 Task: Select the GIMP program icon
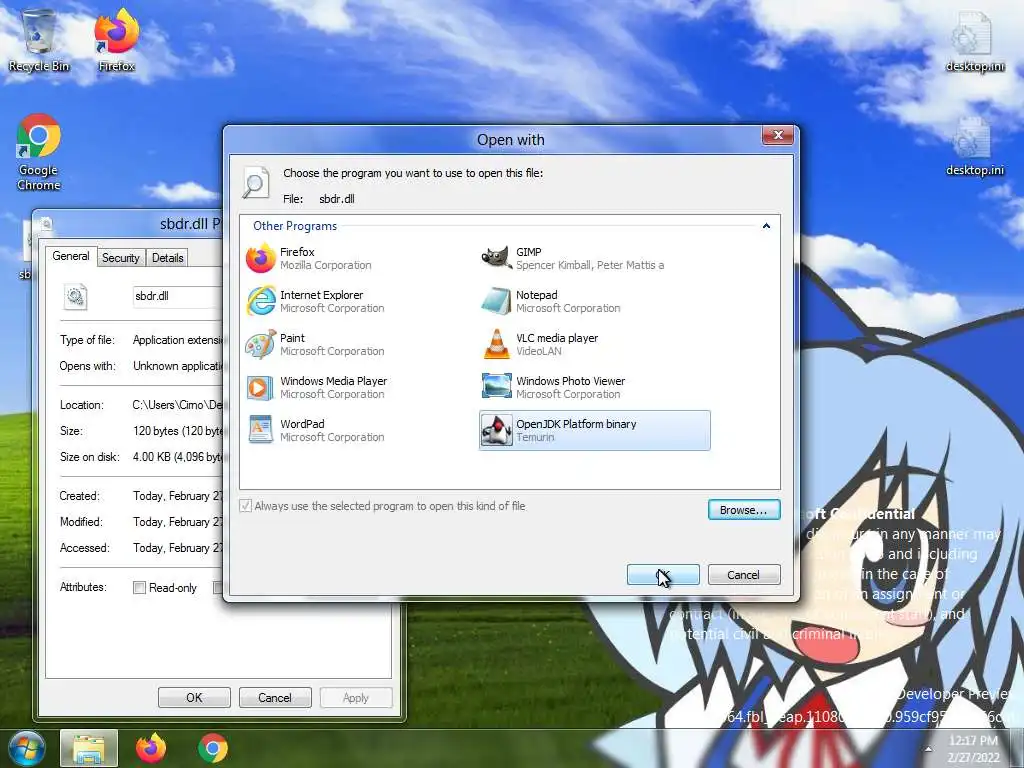496,258
